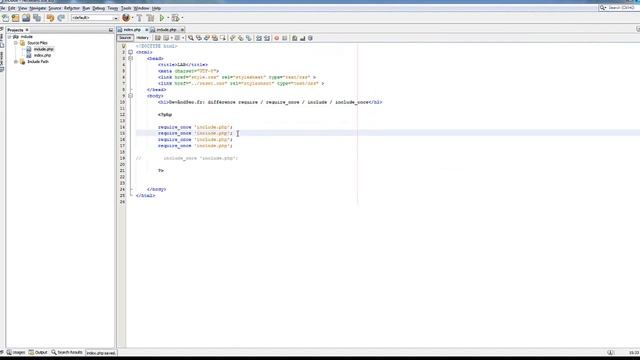Open the Debug menu
This screenshot has height=360, width=640.
[99, 8]
